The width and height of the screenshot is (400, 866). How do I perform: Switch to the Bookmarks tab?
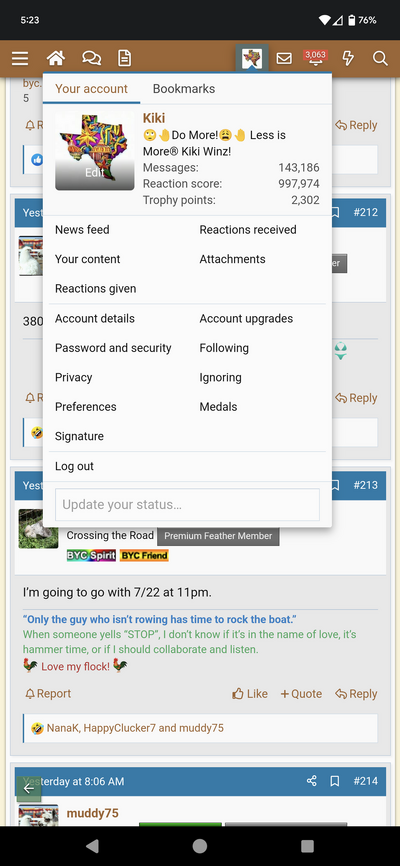184,89
